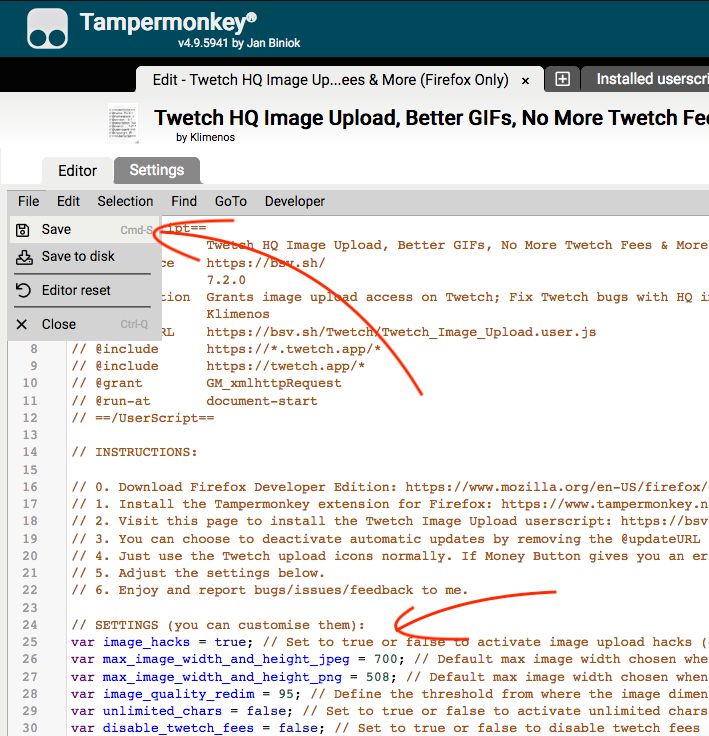Click the Tampermonkey logo icon
The image size is (709, 736).
[x=47, y=29]
